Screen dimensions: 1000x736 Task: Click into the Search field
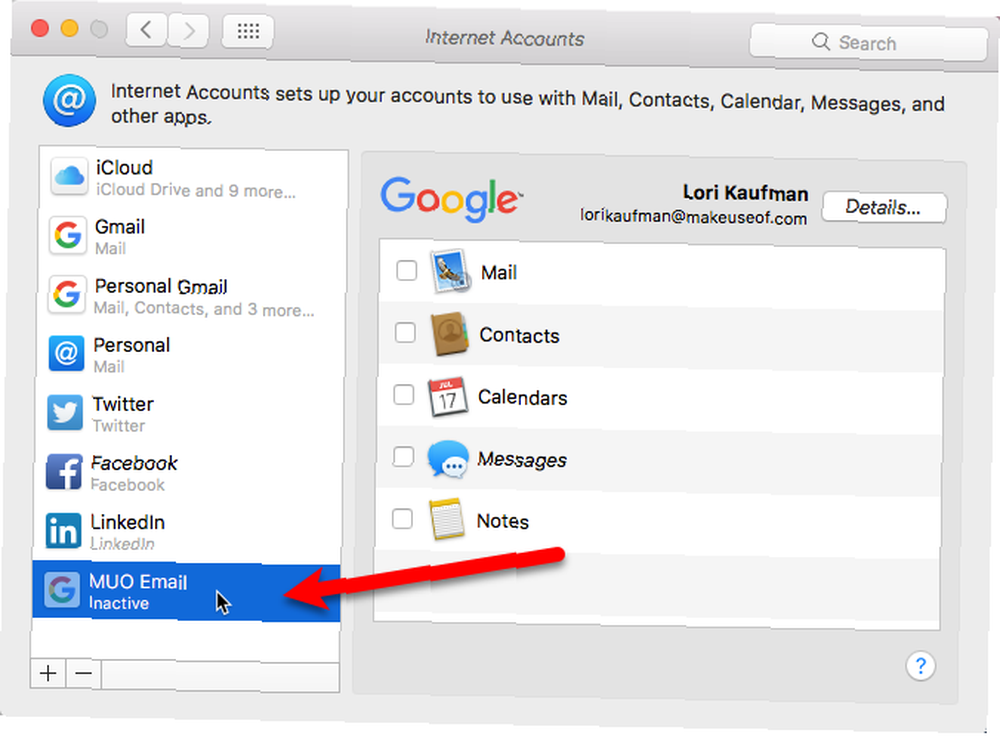(869, 43)
